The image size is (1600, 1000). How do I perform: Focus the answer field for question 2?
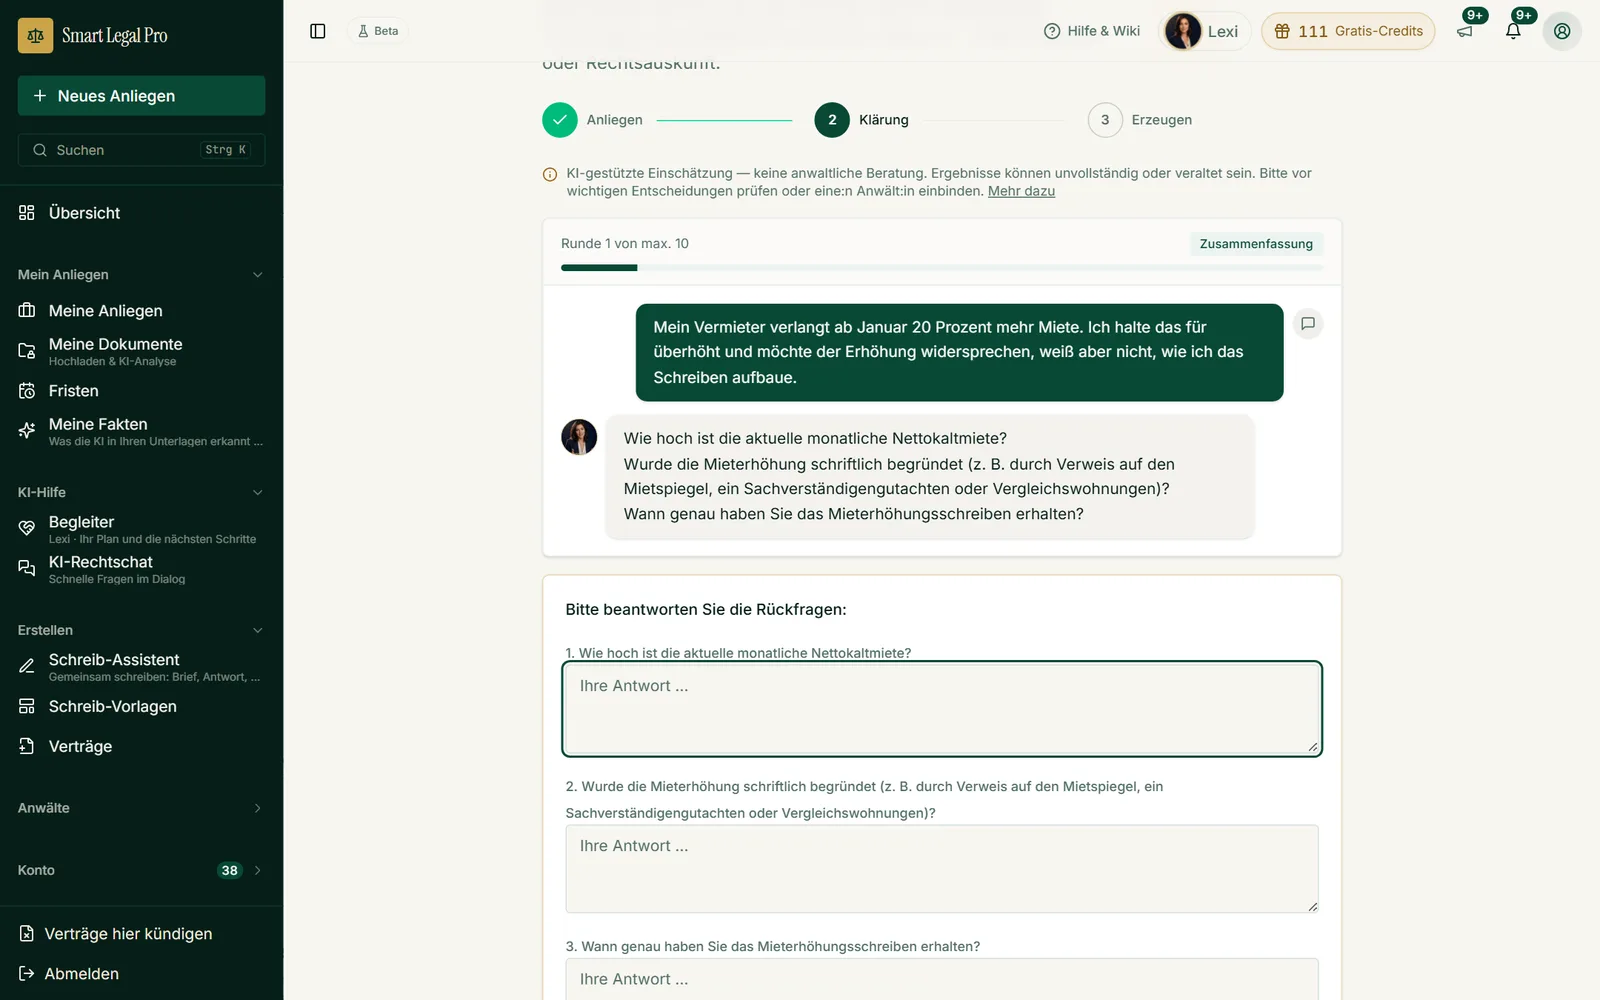click(942, 869)
